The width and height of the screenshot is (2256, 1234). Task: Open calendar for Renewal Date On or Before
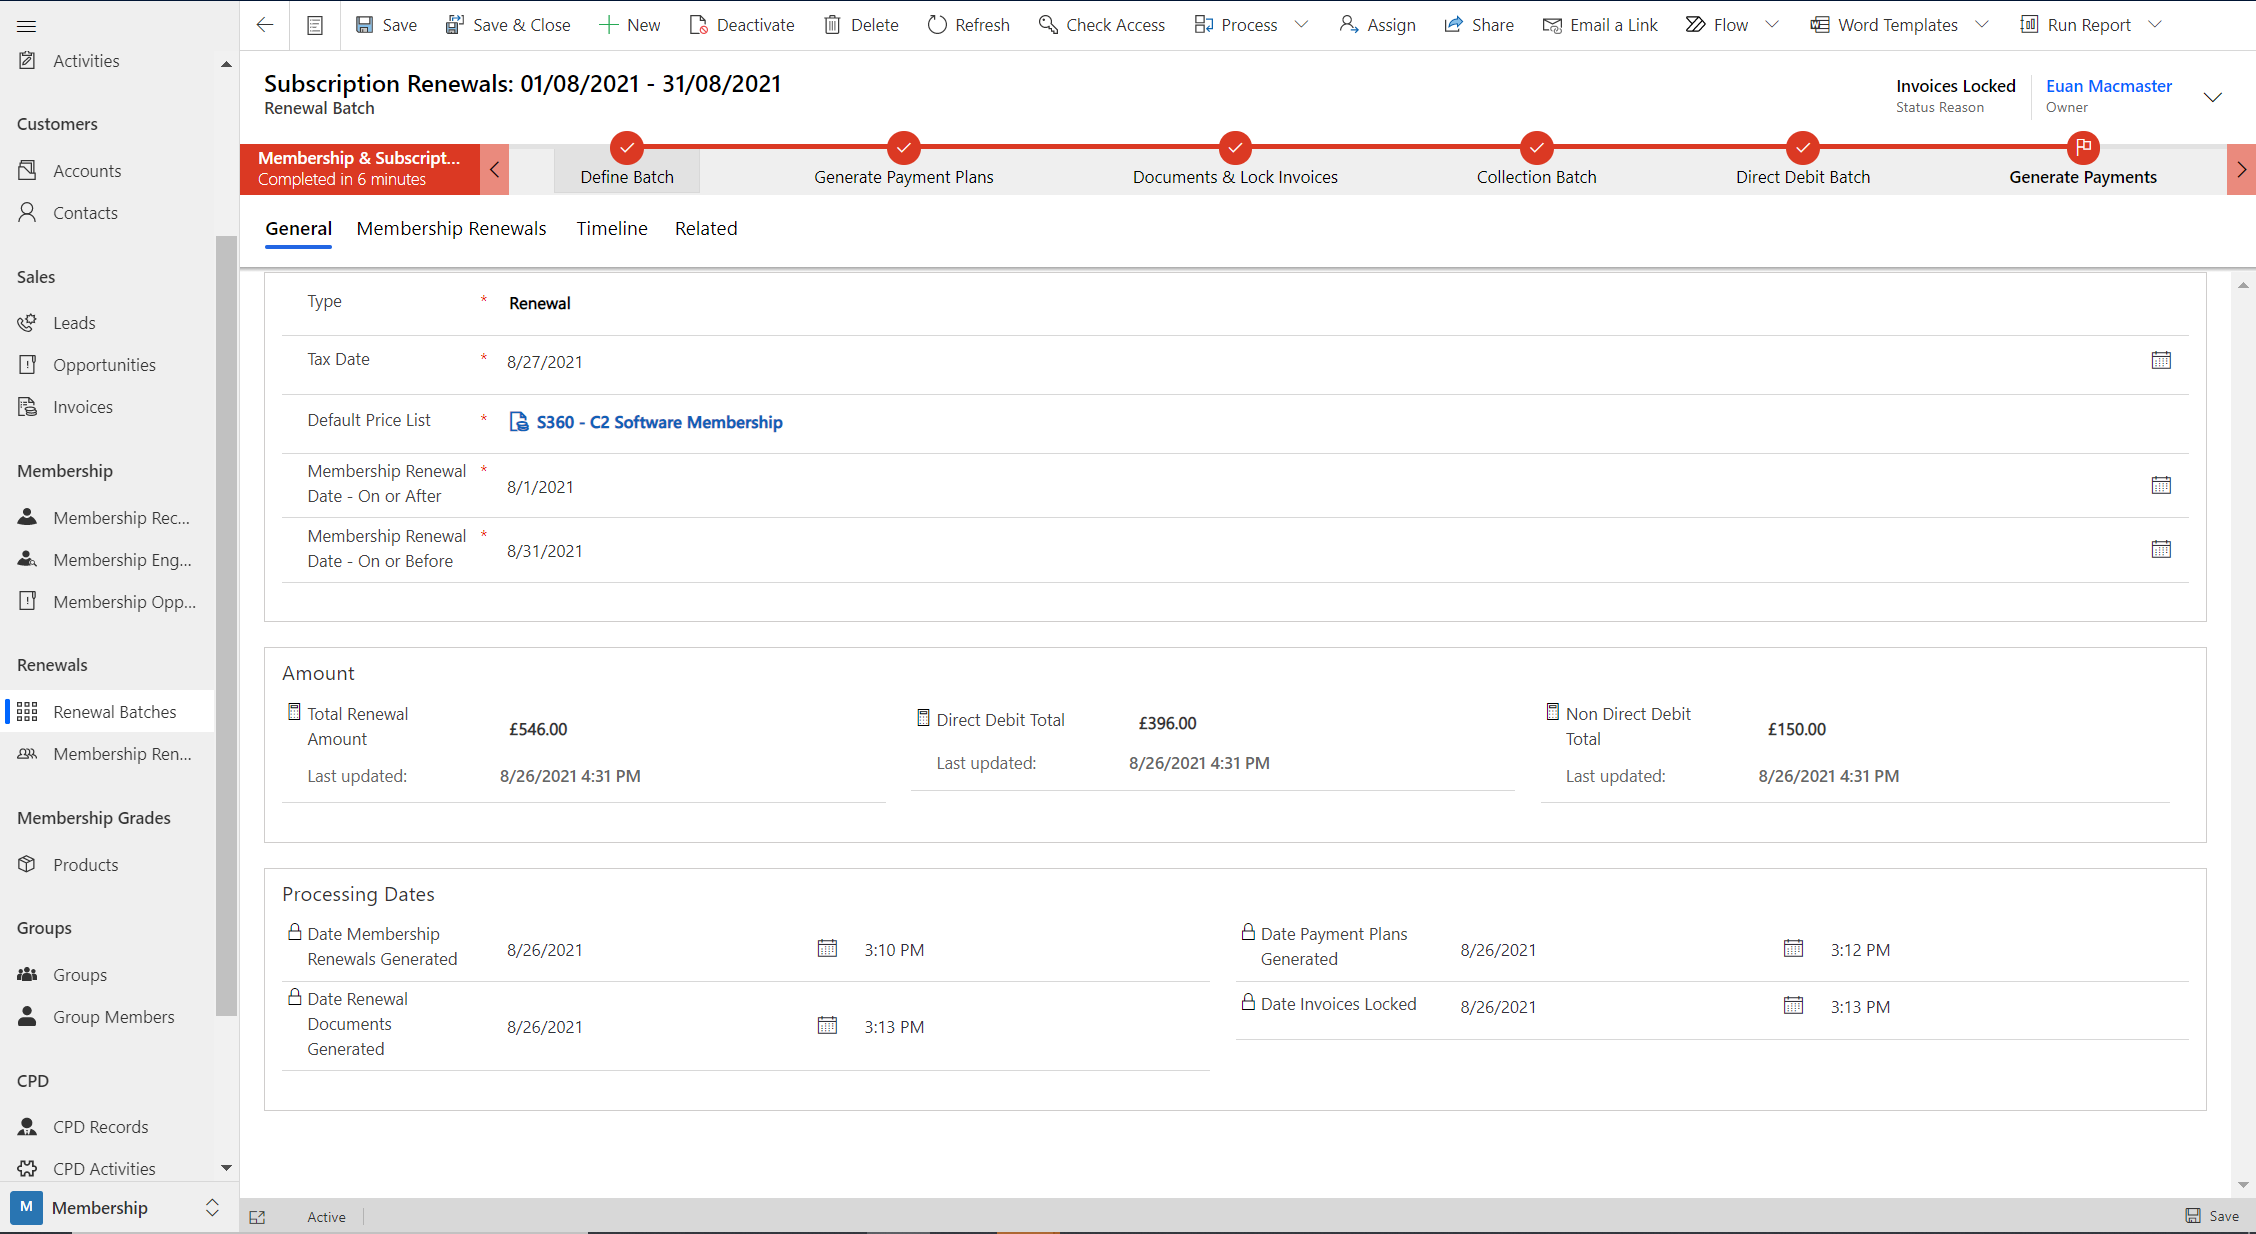[2161, 549]
